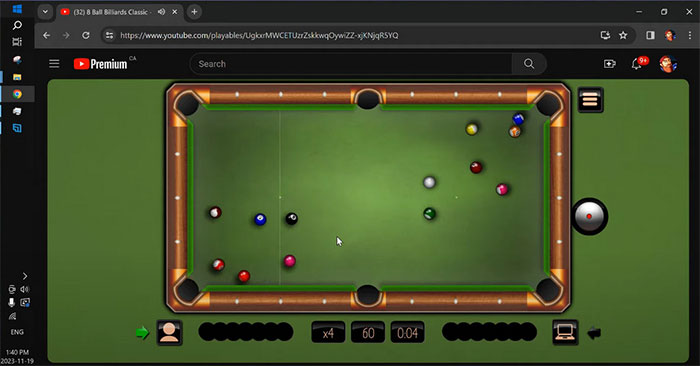The image size is (700, 366).
Task: Focus the YouTube Search field
Action: click(351, 64)
